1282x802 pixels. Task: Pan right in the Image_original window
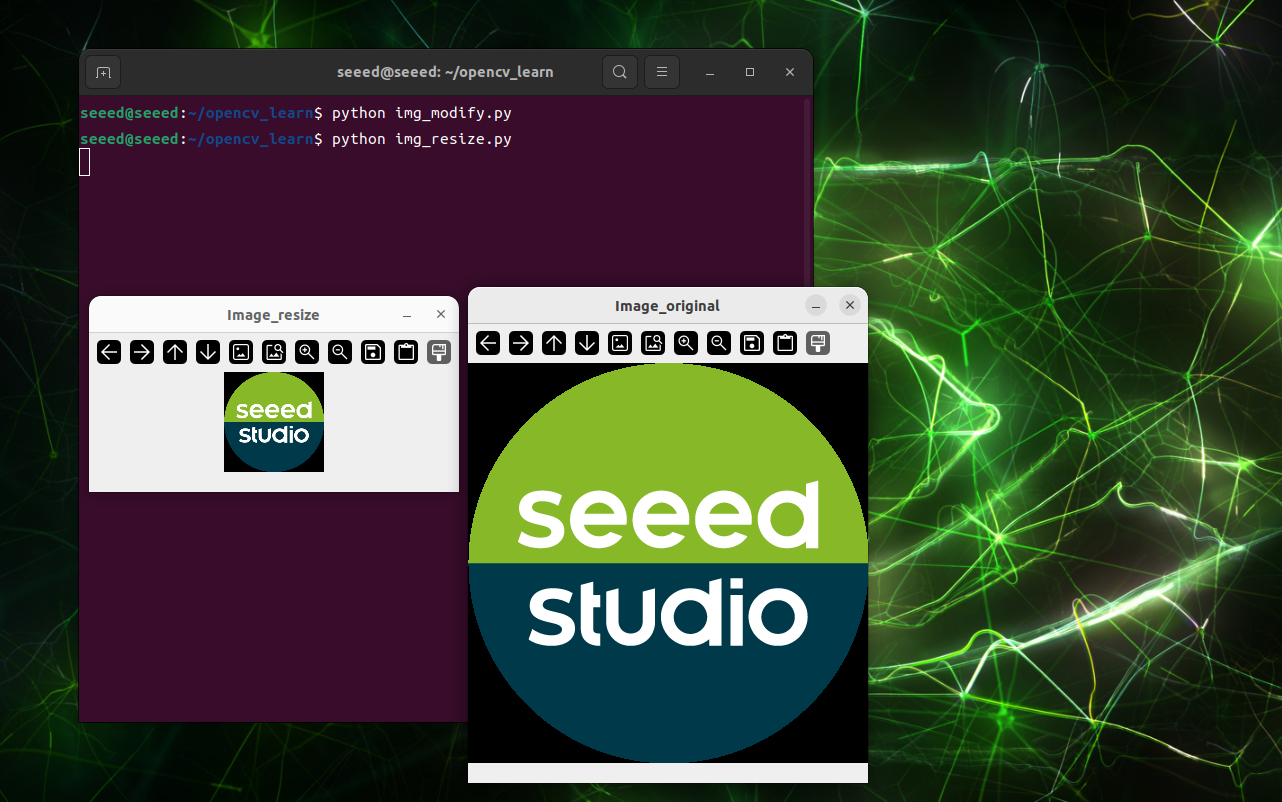pyautogui.click(x=521, y=344)
